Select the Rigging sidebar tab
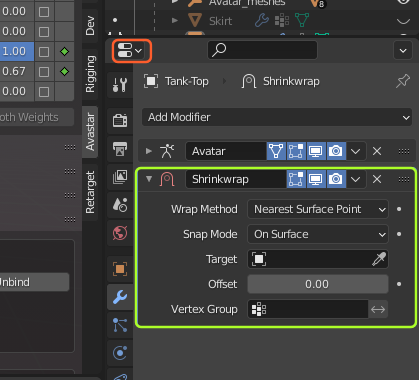This screenshot has height=380, width=419. tap(90, 74)
